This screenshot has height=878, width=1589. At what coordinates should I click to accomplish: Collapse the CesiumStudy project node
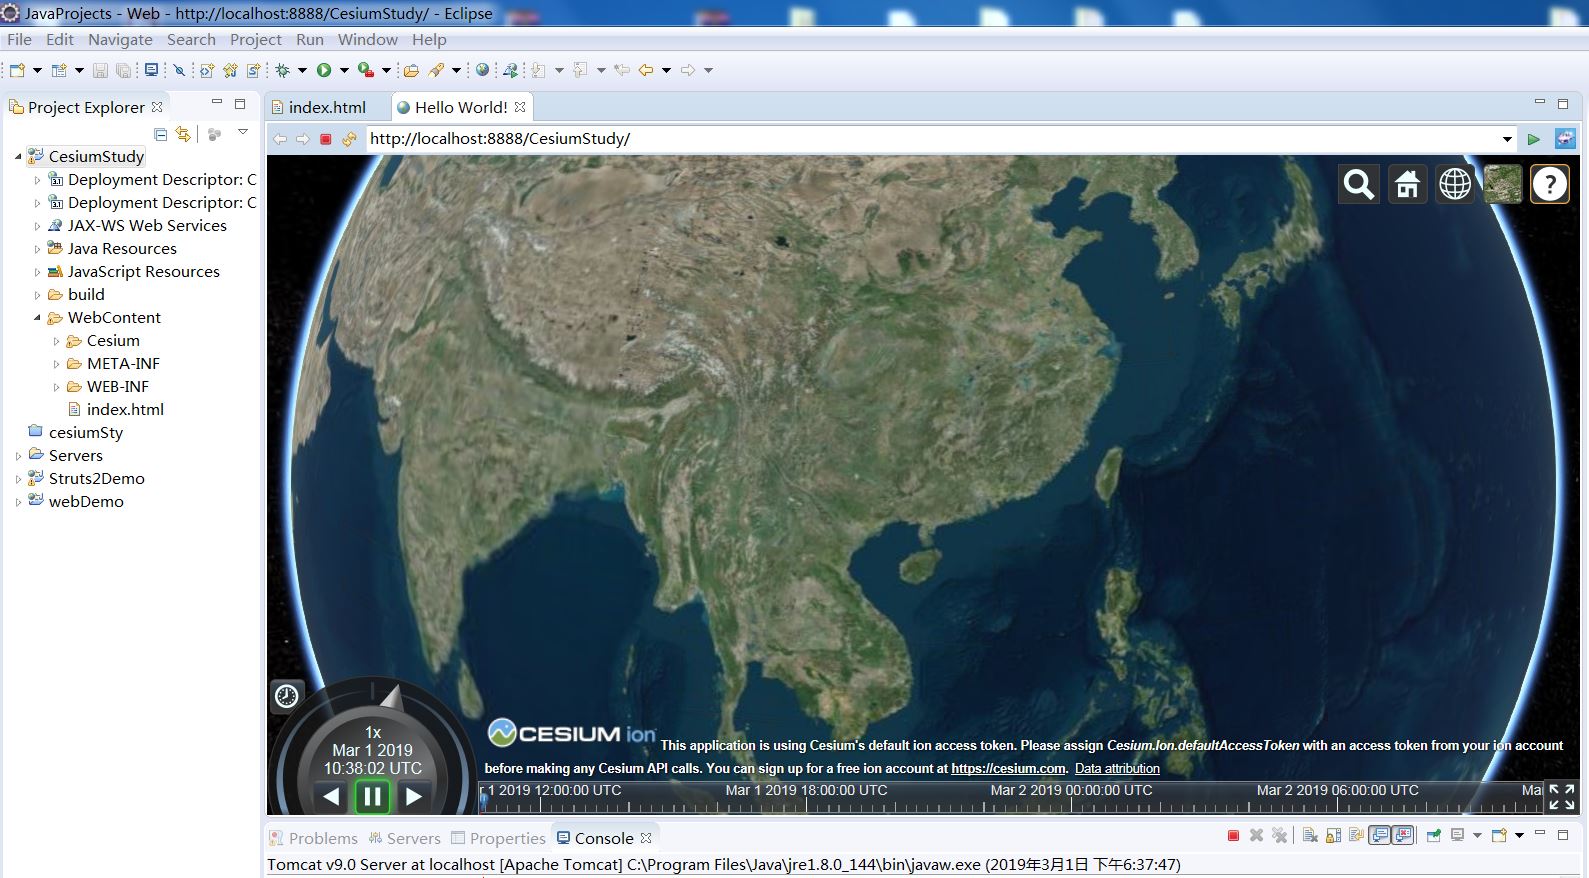tap(18, 157)
